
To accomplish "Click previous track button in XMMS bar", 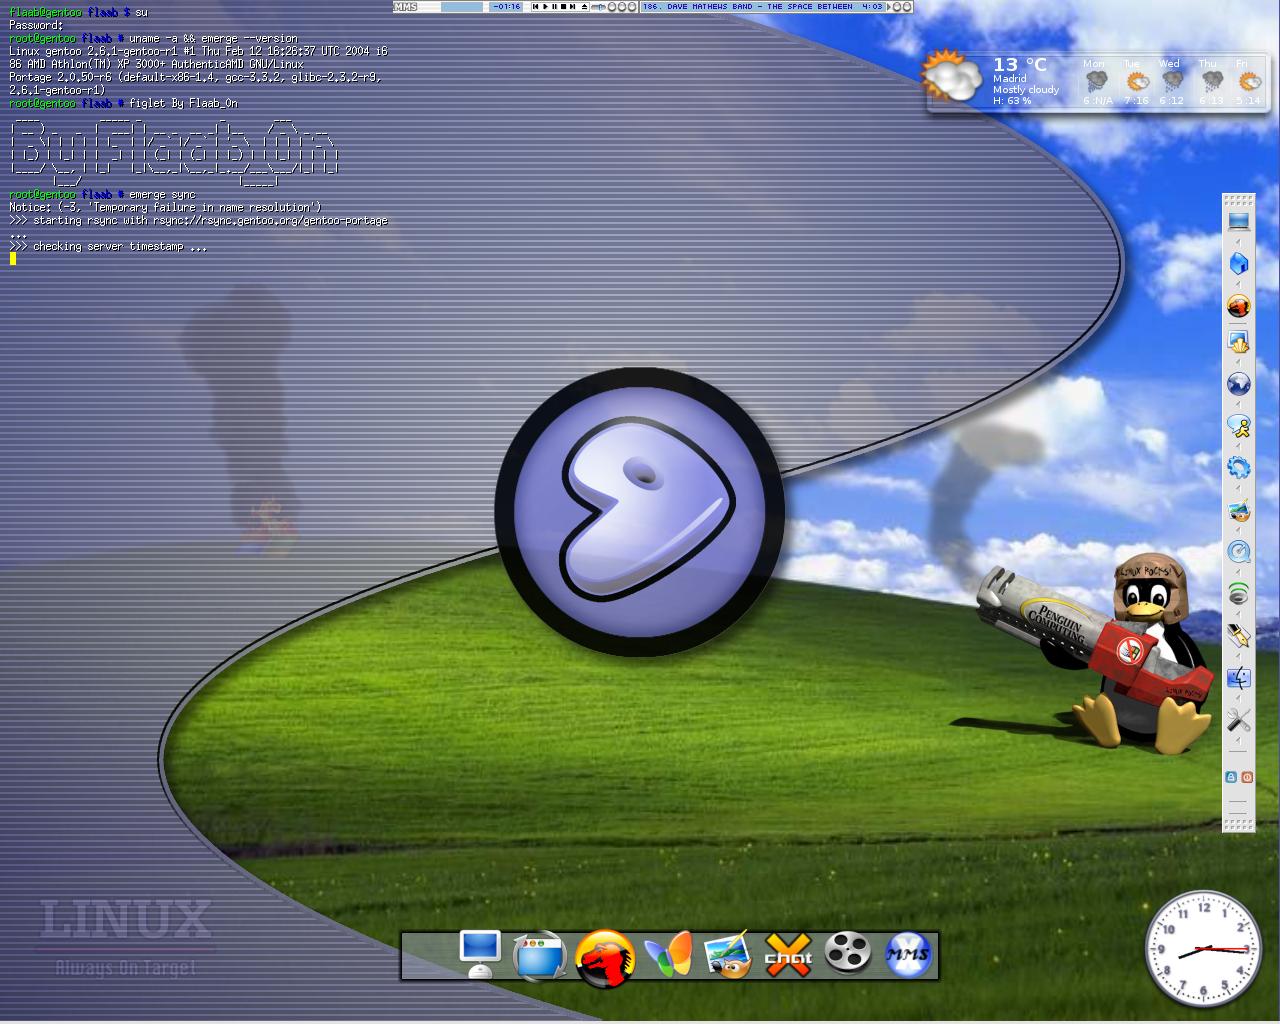I will [535, 6].
